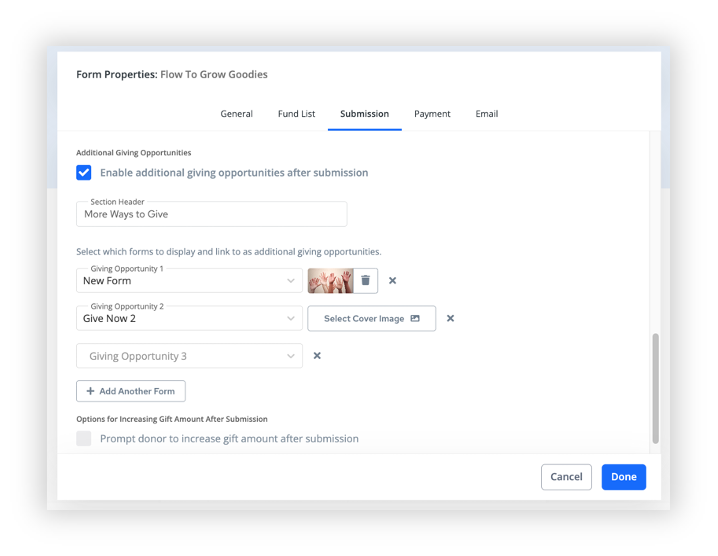Switch to the General tab
This screenshot has height=556, width=718.
[x=236, y=114]
